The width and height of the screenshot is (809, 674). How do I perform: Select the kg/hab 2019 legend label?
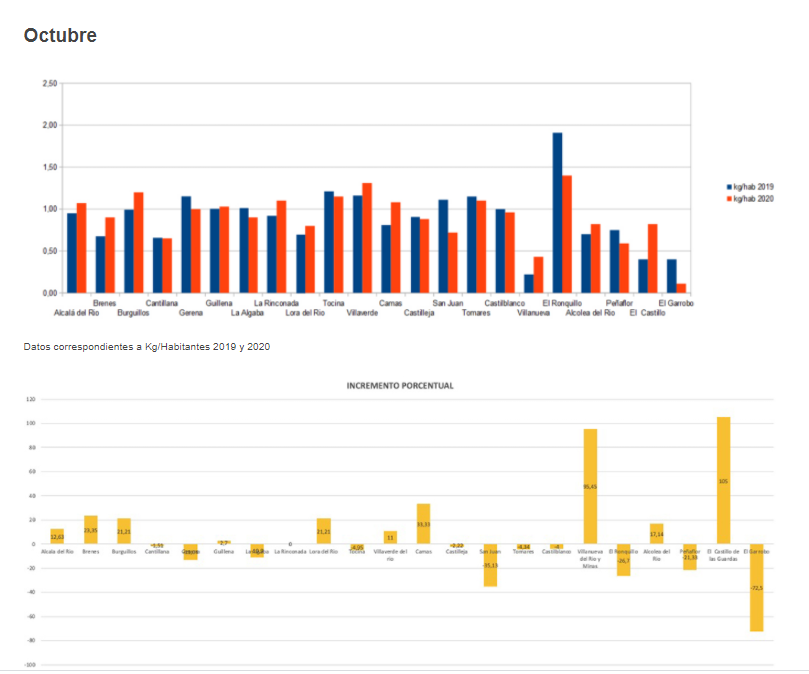coord(753,187)
